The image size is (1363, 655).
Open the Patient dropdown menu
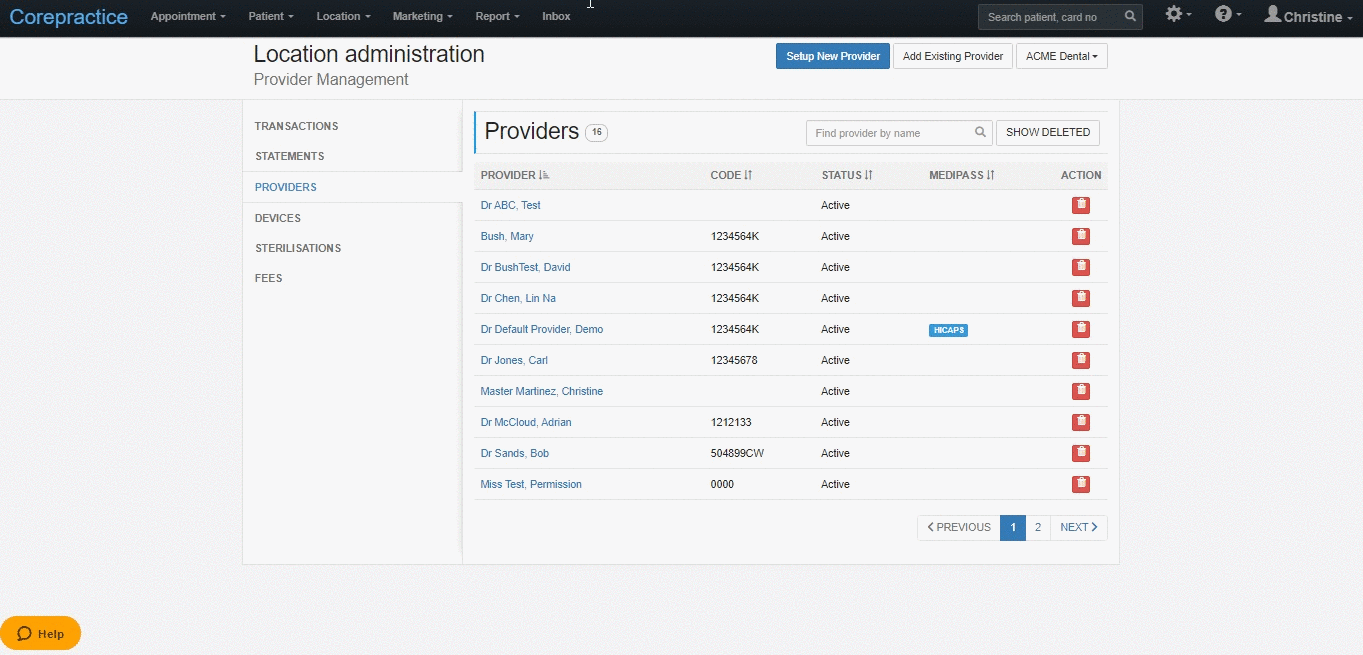271,17
